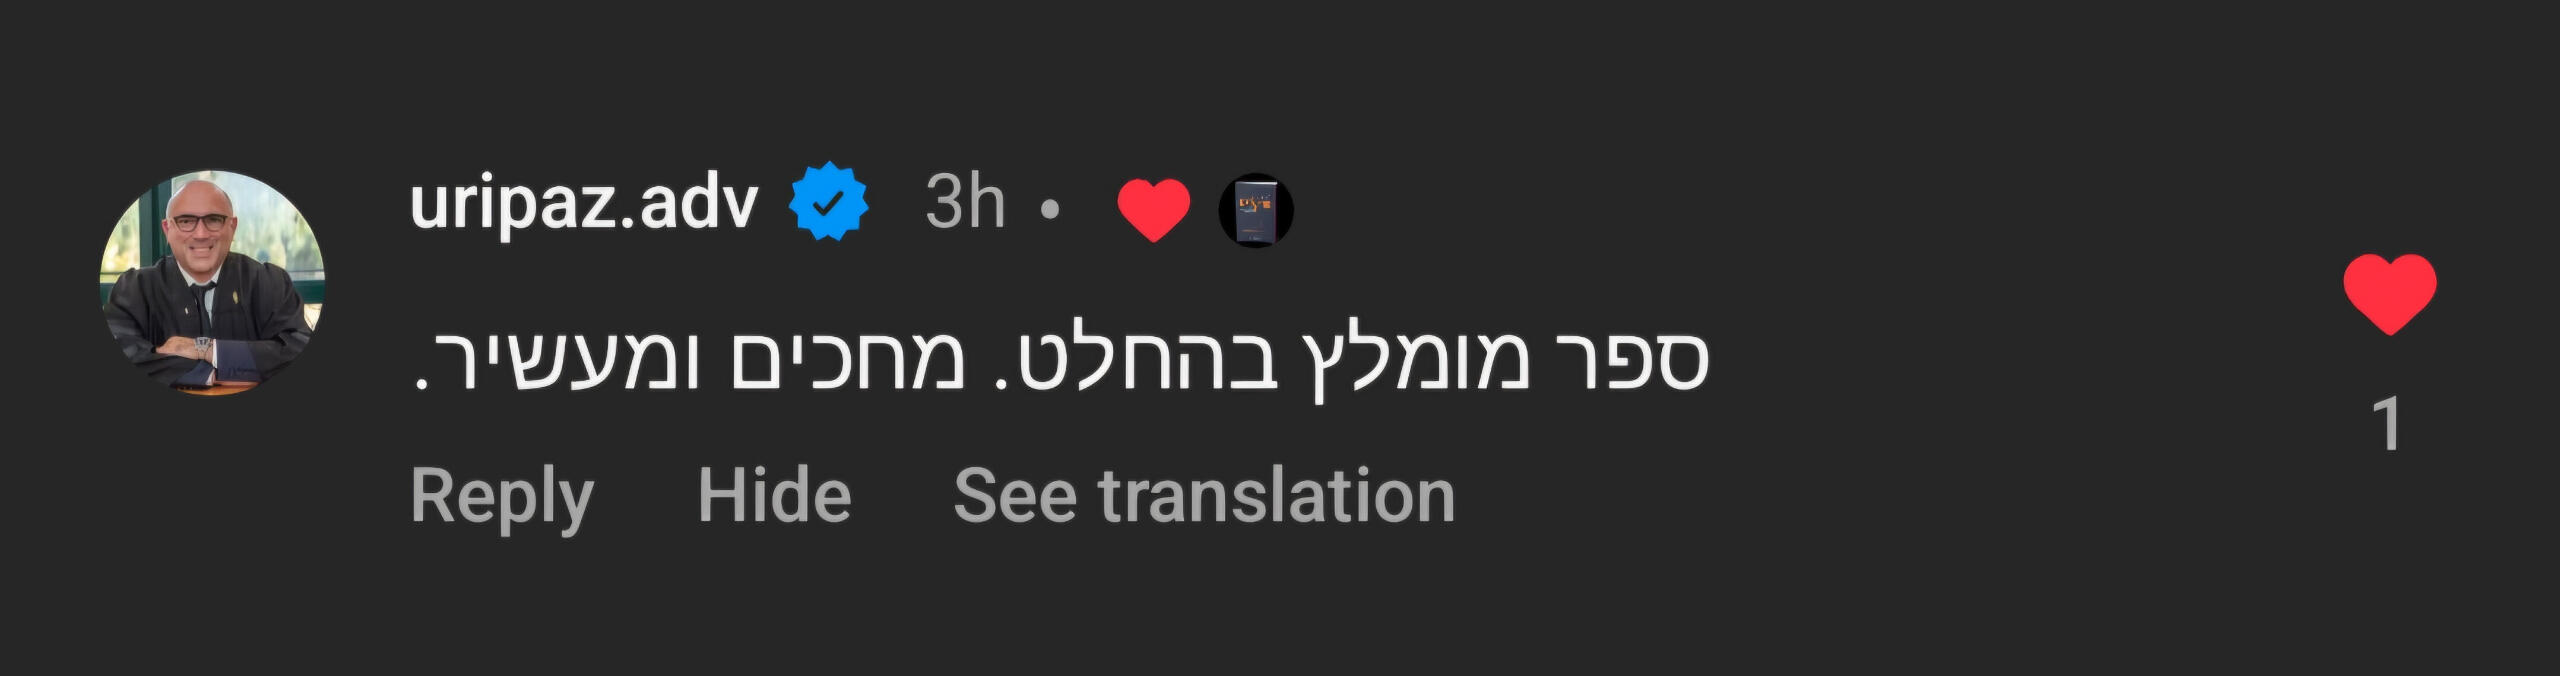Click the blue verified badge
This screenshot has height=676, width=2560.
pyautogui.click(x=828, y=202)
